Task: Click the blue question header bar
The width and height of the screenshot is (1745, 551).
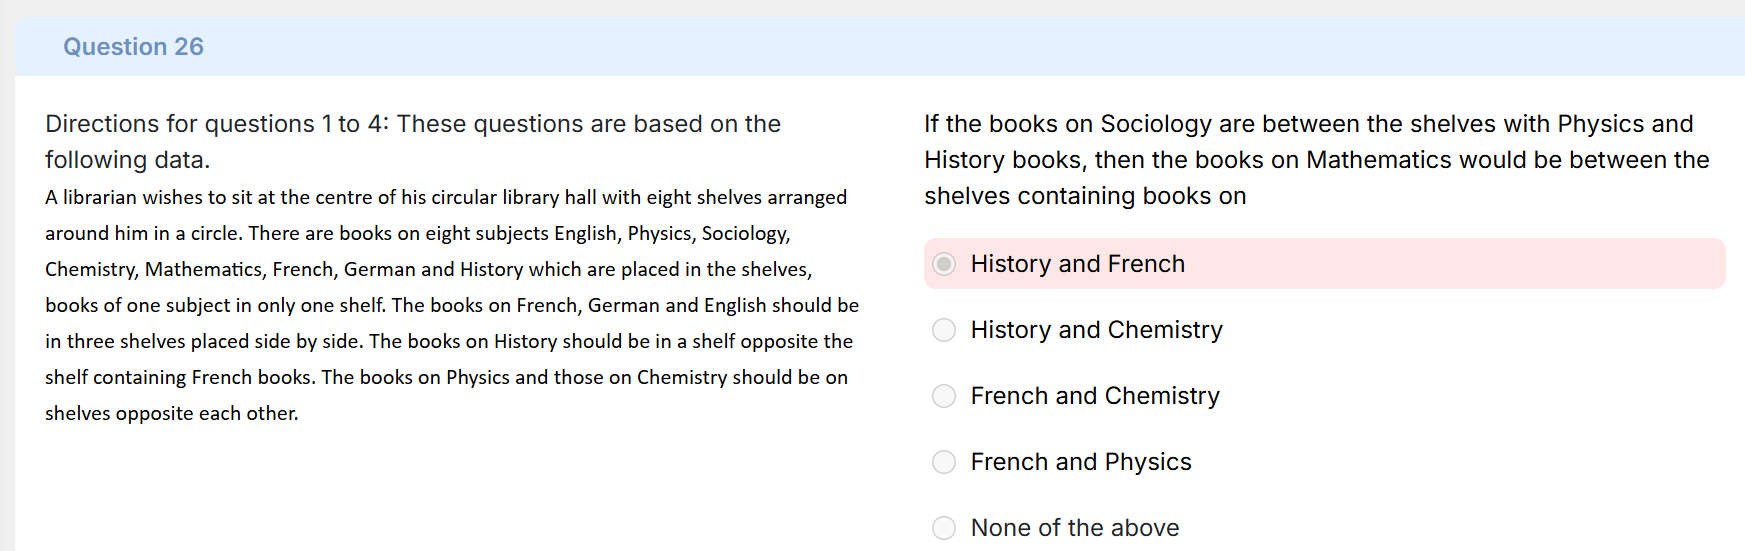Action: pos(880,47)
